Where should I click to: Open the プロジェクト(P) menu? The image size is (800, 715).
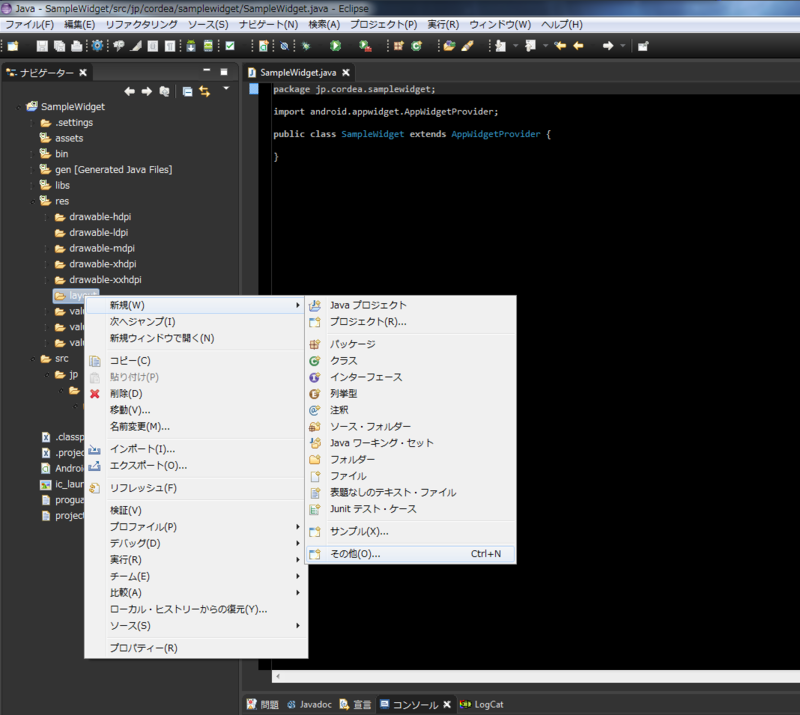(383, 24)
